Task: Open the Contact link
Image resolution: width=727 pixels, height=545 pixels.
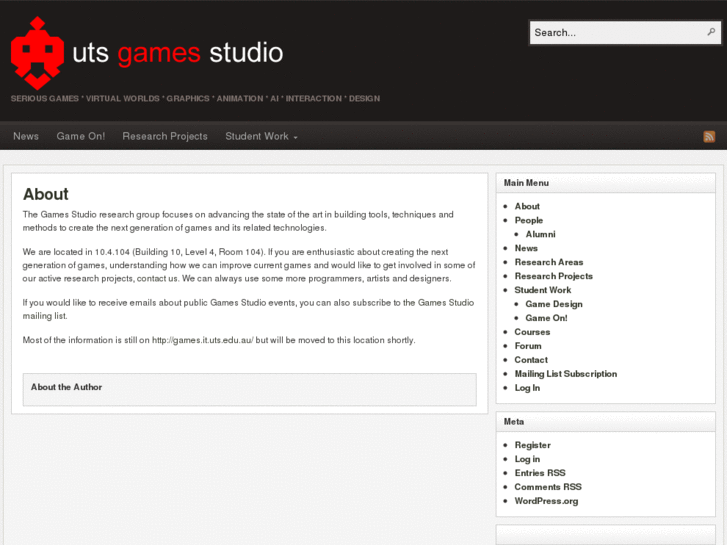Action: point(531,360)
